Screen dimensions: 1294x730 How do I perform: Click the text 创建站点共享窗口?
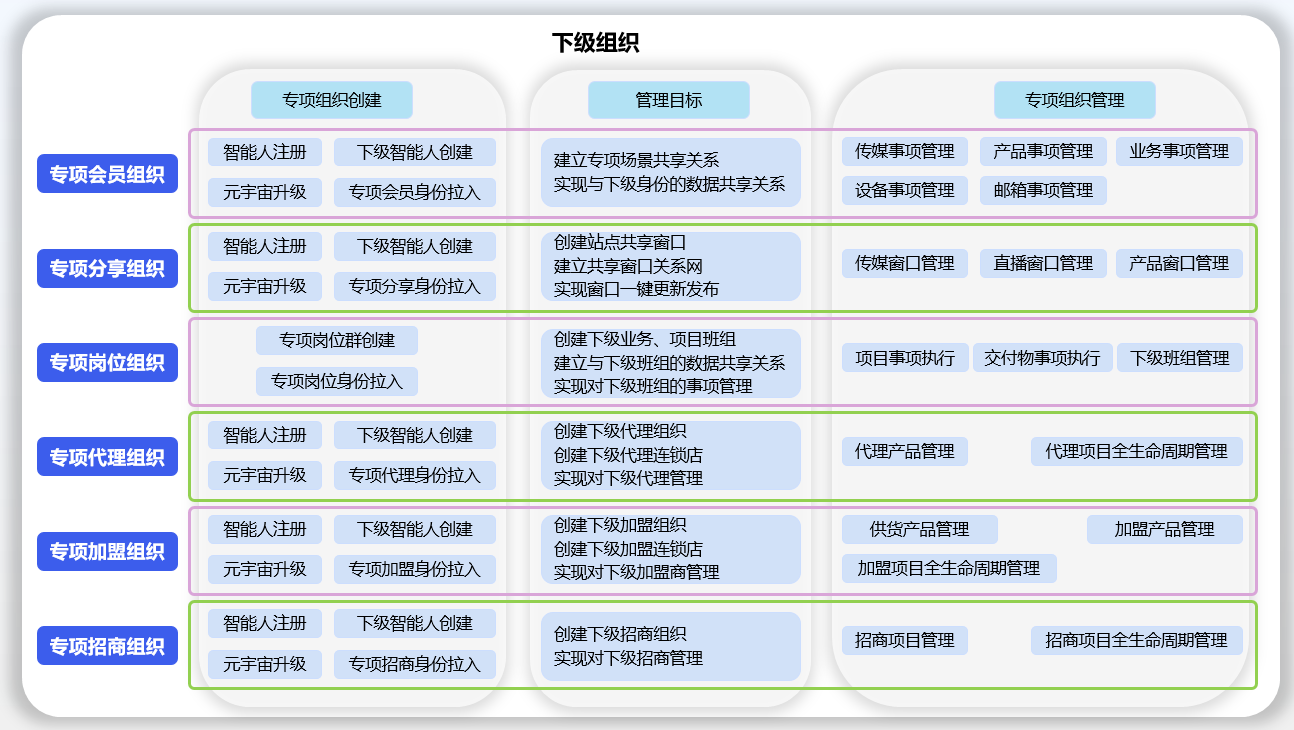[x=620, y=242]
